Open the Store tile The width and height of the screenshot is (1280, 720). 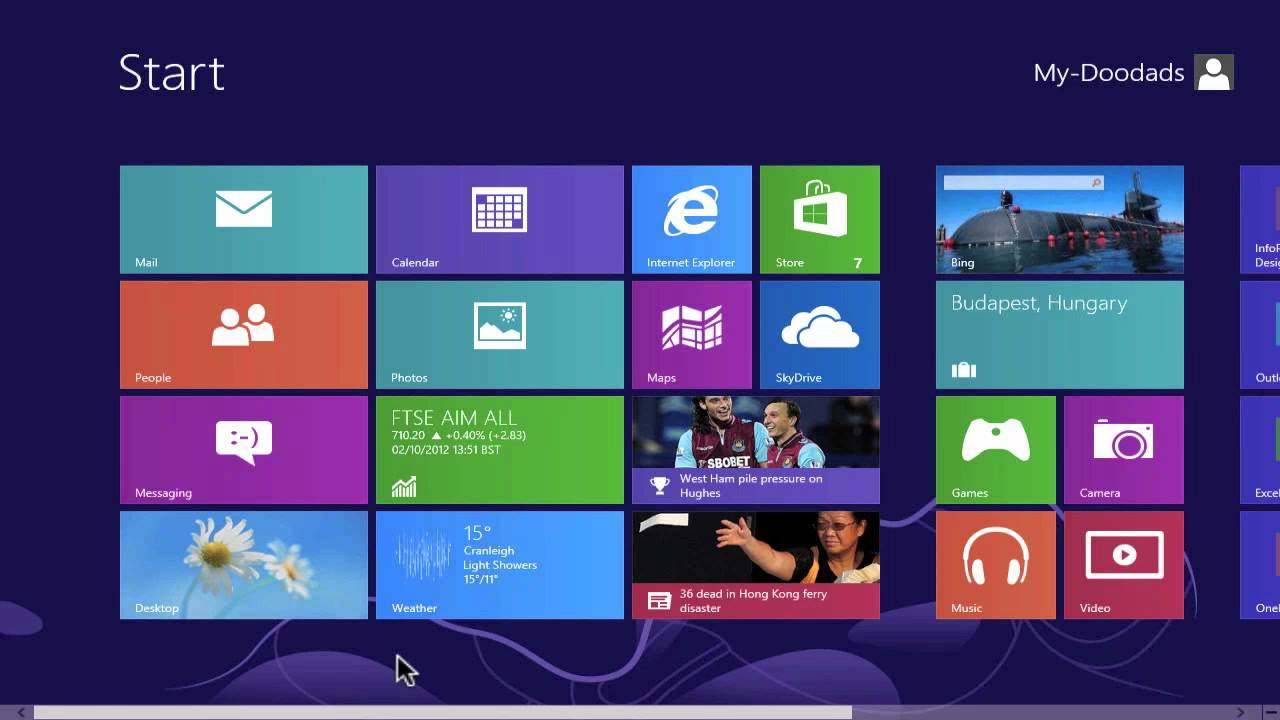point(820,219)
